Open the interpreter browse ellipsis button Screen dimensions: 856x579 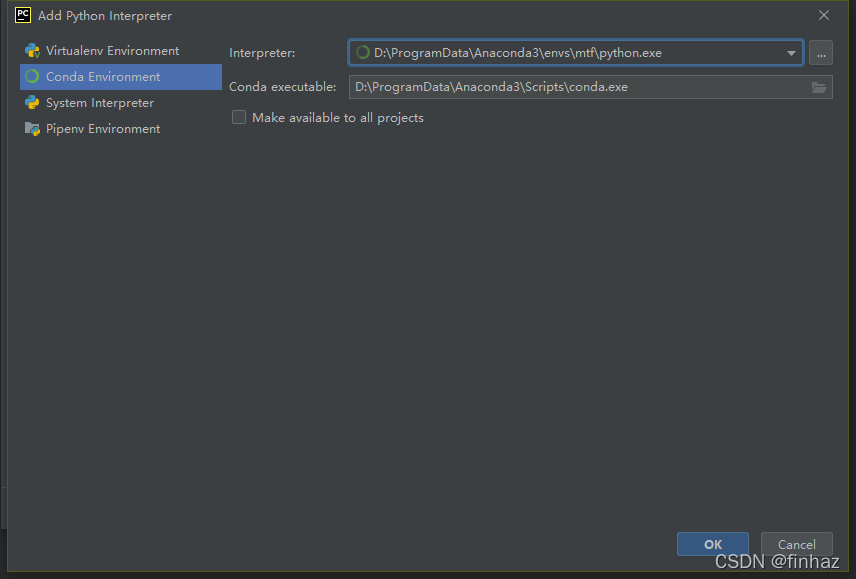pos(821,53)
